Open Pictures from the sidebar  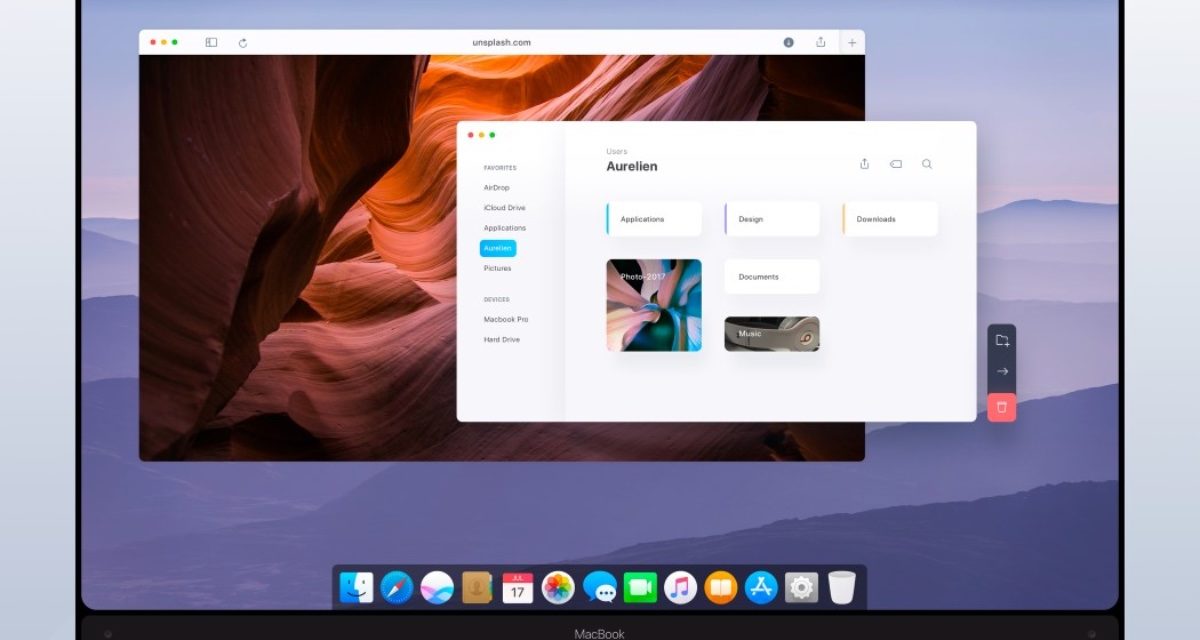497,268
